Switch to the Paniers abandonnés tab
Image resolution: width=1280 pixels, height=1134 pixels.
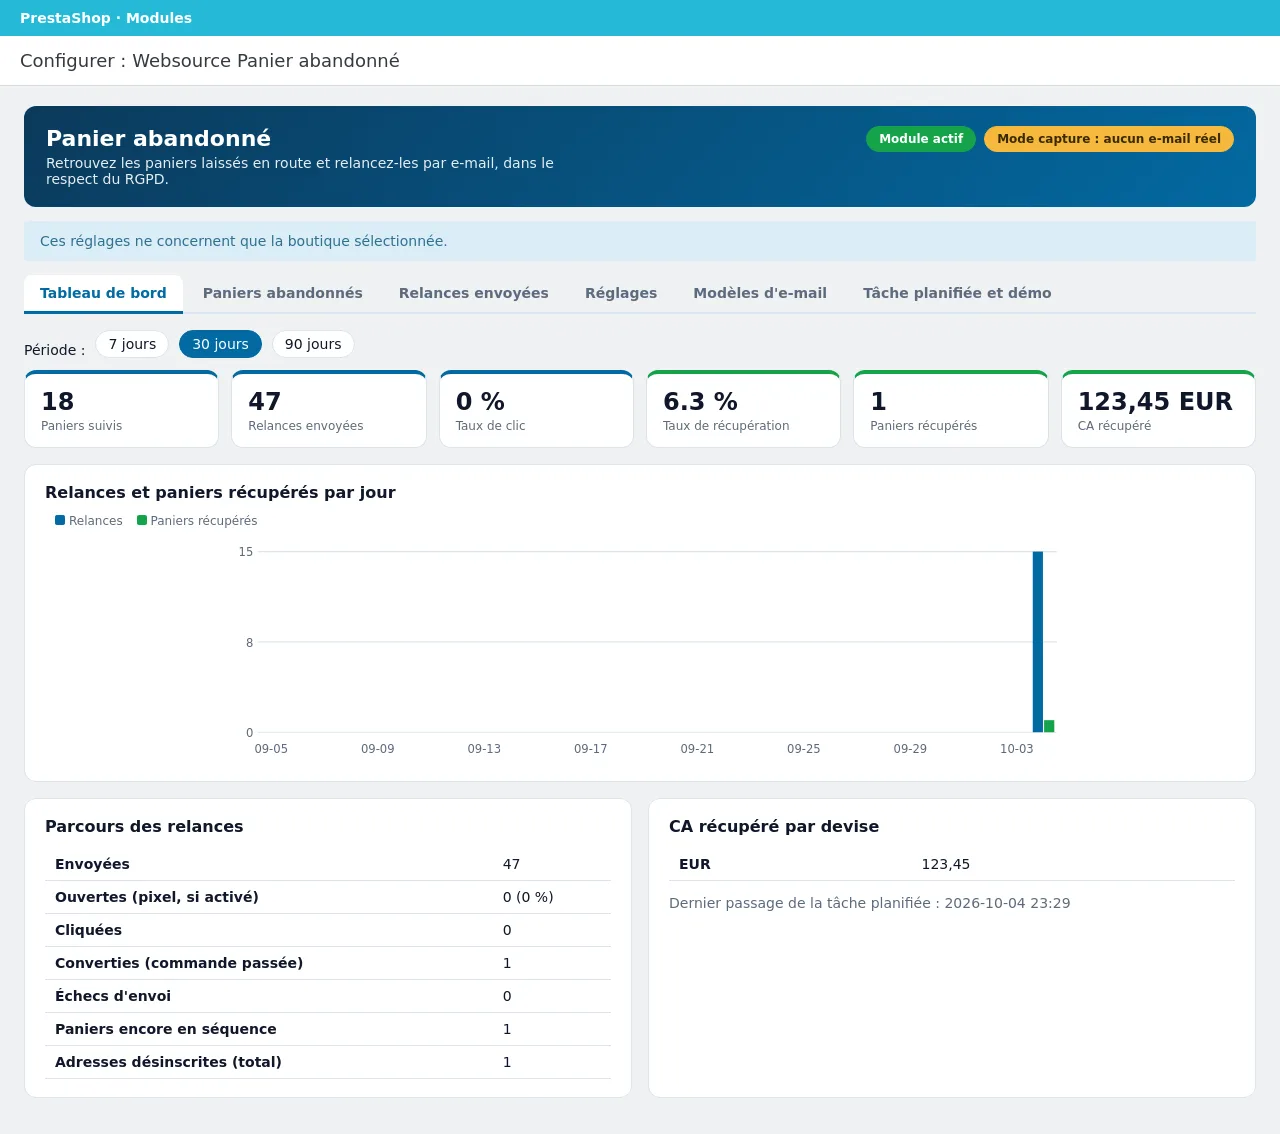click(x=283, y=293)
